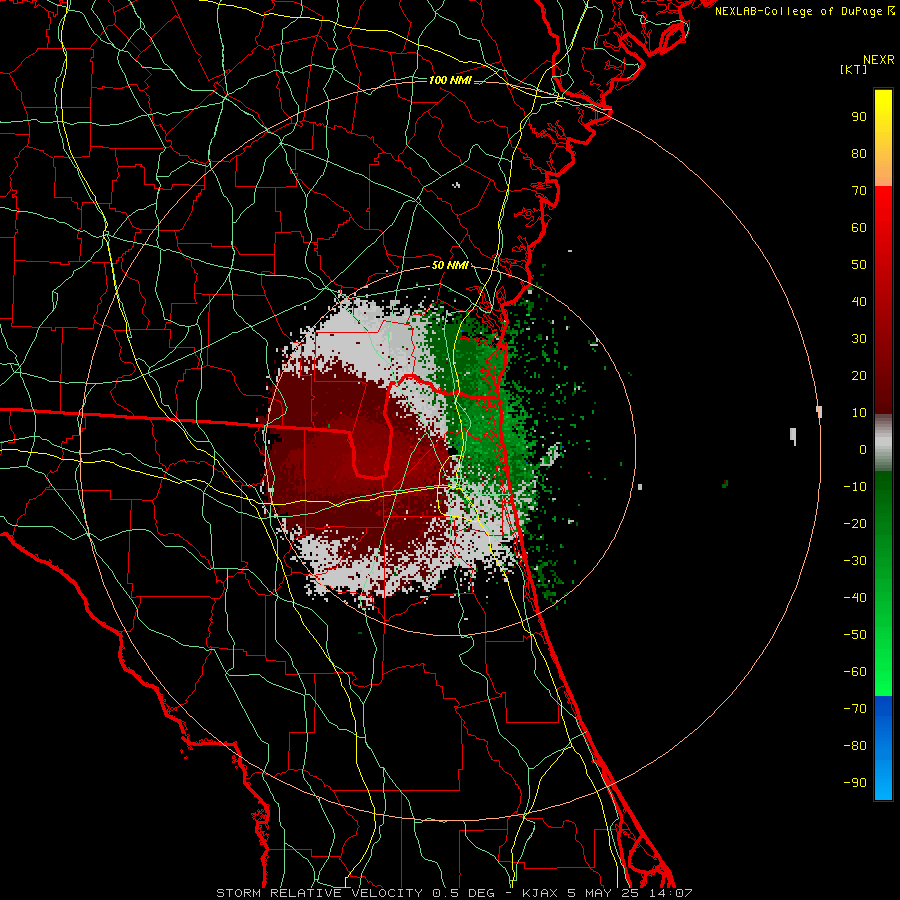The height and width of the screenshot is (900, 900).
Task: Click the gray zero-velocity segment of the color bar
Action: coord(883,443)
